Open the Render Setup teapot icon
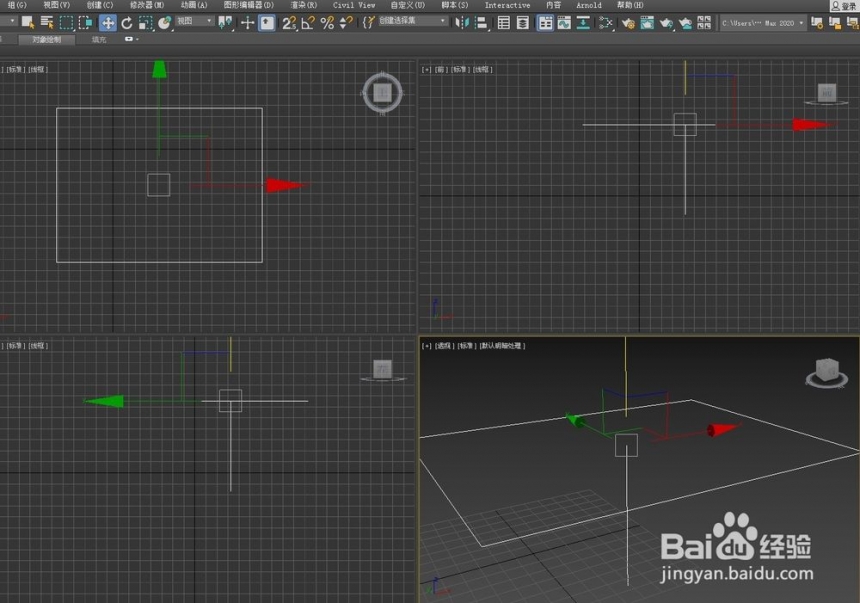The height and width of the screenshot is (603, 860). (x=628, y=23)
